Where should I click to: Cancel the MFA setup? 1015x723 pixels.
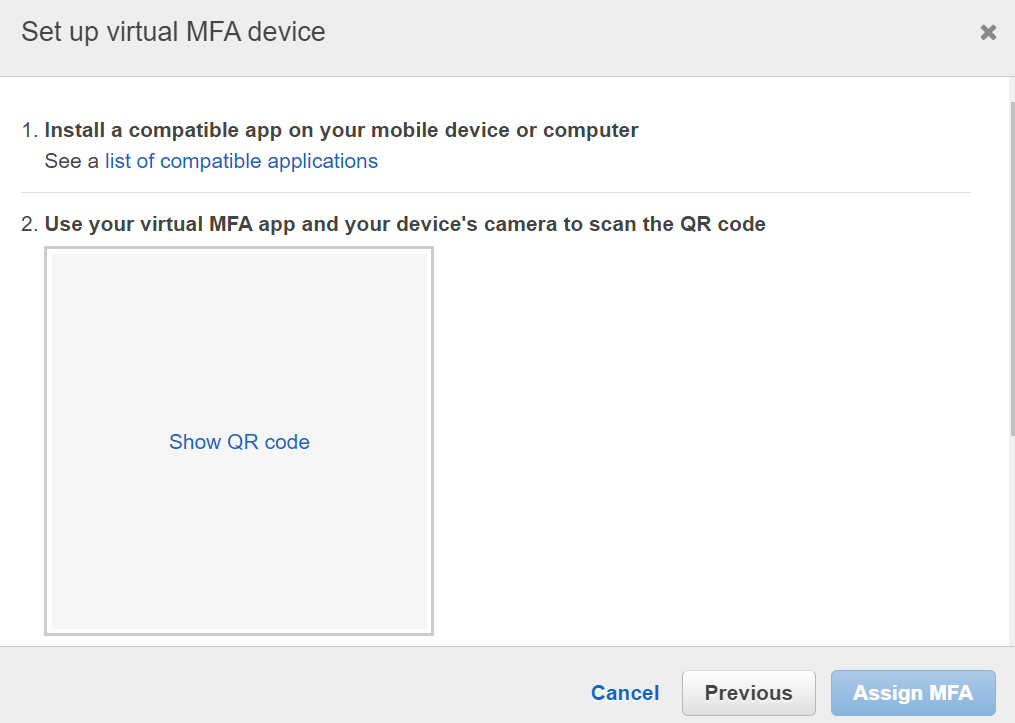(625, 693)
